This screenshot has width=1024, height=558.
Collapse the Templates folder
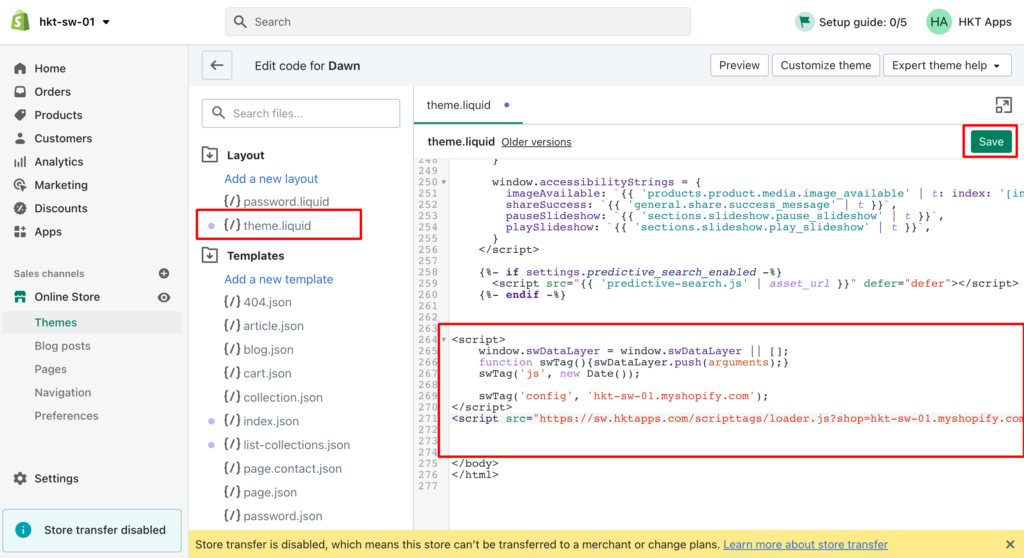pyautogui.click(x=210, y=255)
